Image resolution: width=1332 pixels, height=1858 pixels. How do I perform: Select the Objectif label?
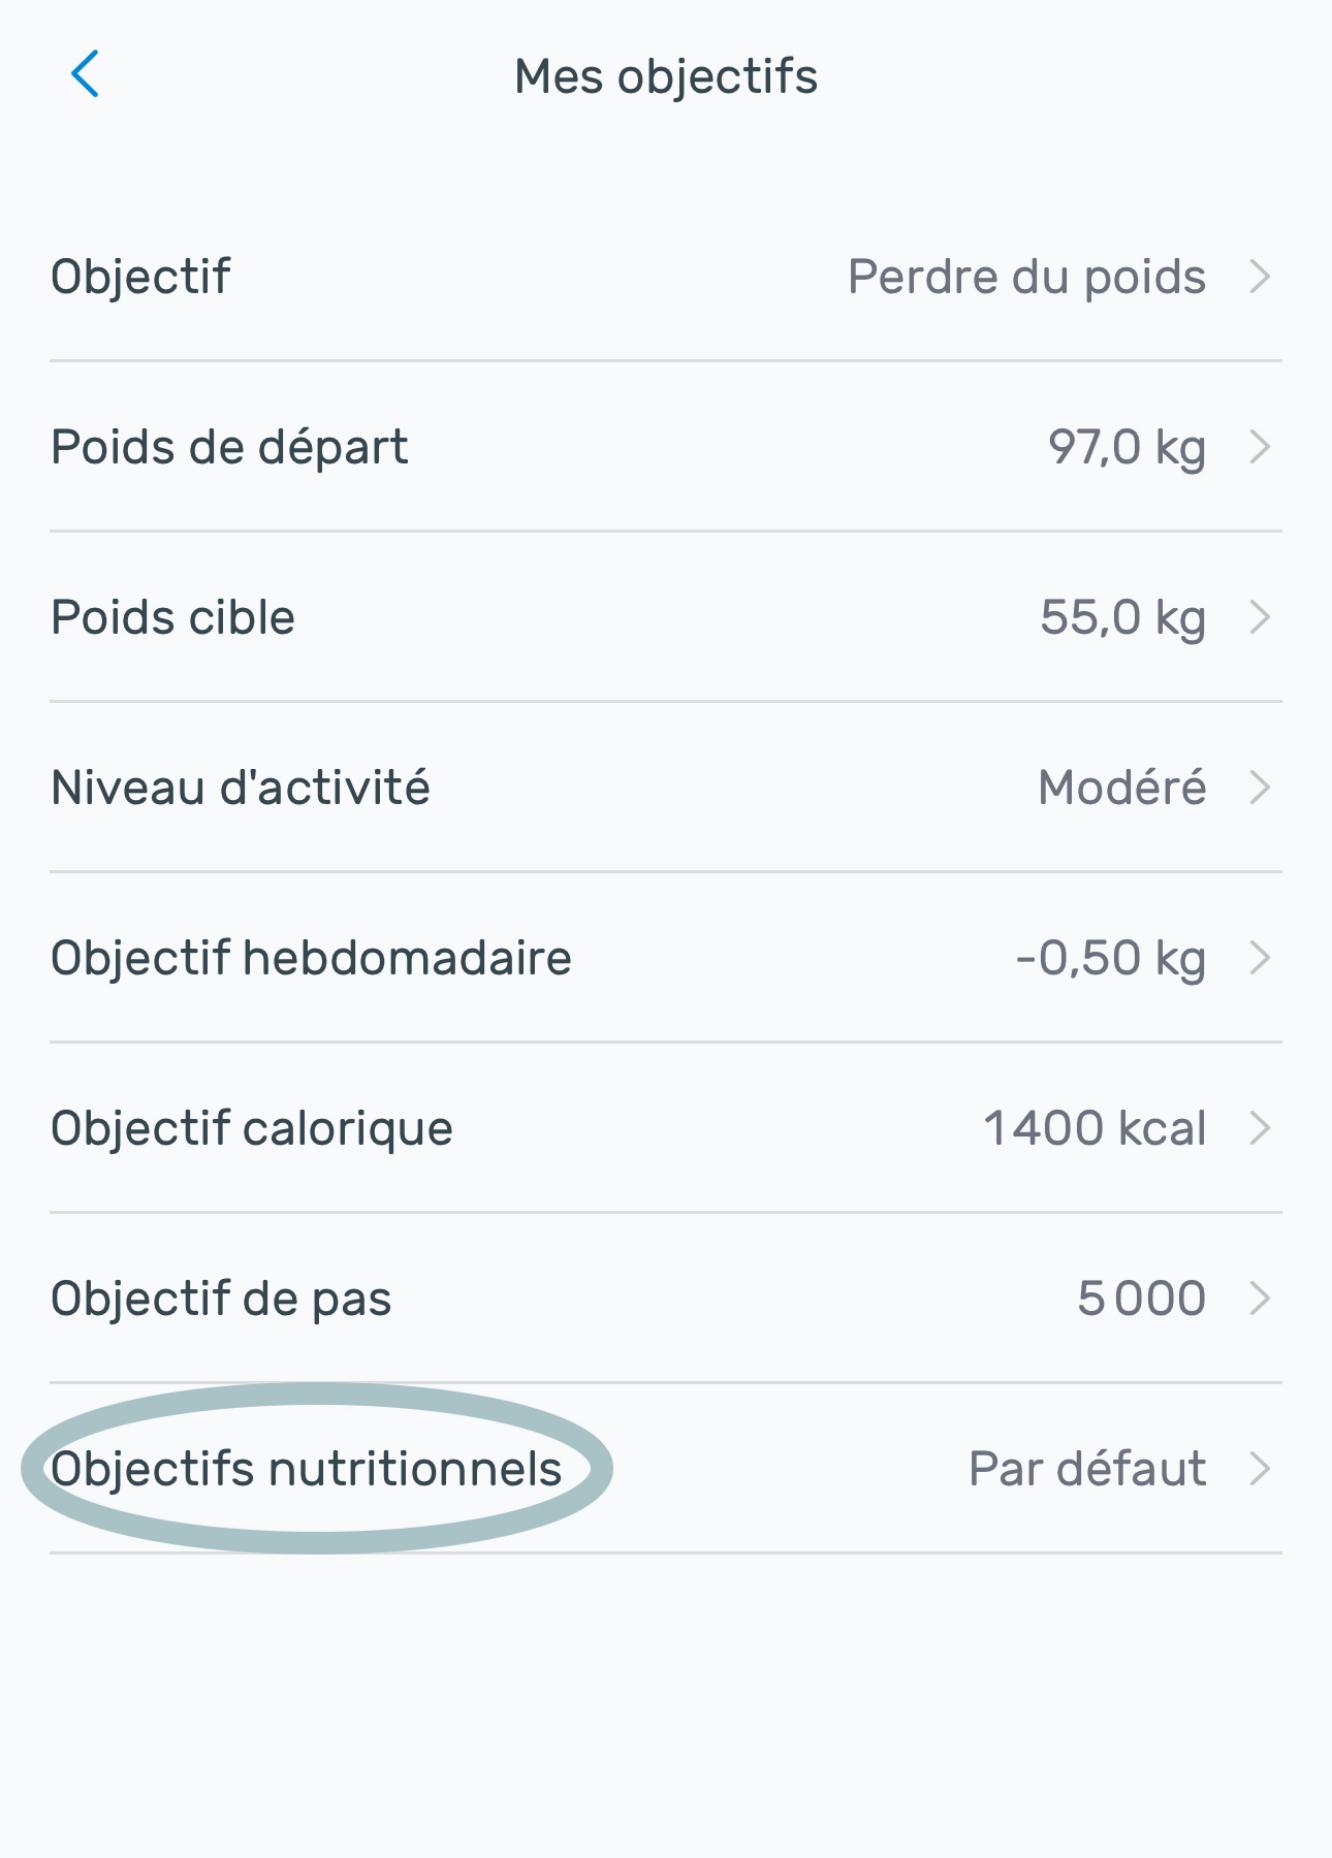[x=141, y=277]
